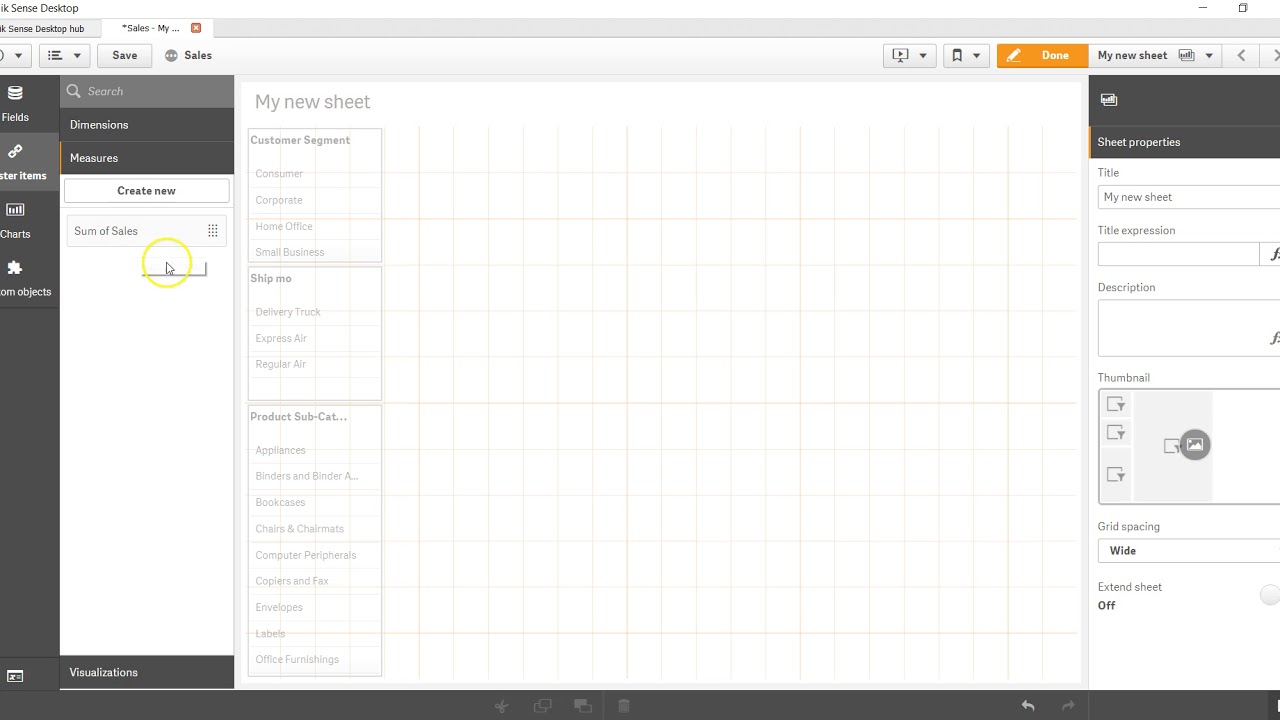Click the paste icon in bottom bar
1280x720 pixels.
[x=583, y=706]
